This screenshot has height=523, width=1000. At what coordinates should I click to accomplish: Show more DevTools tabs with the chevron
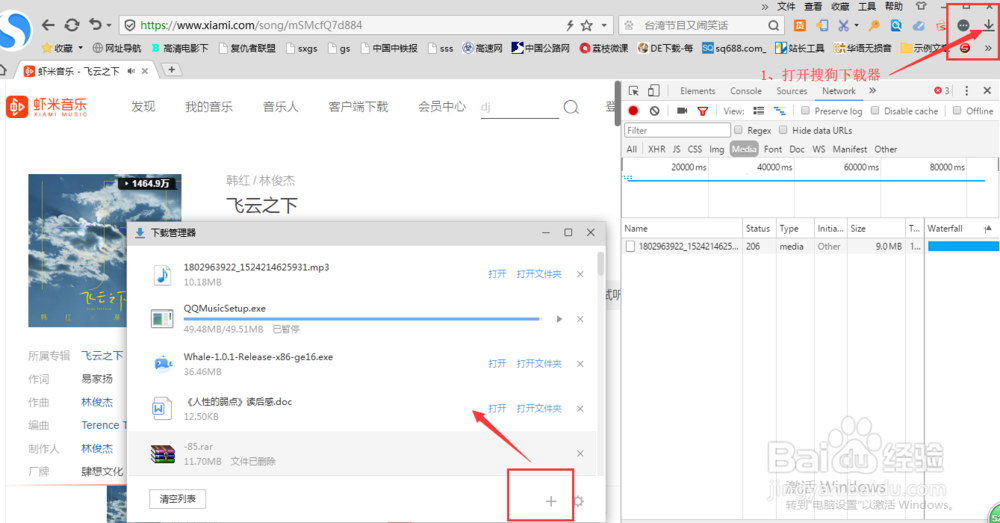pyautogui.click(x=872, y=91)
